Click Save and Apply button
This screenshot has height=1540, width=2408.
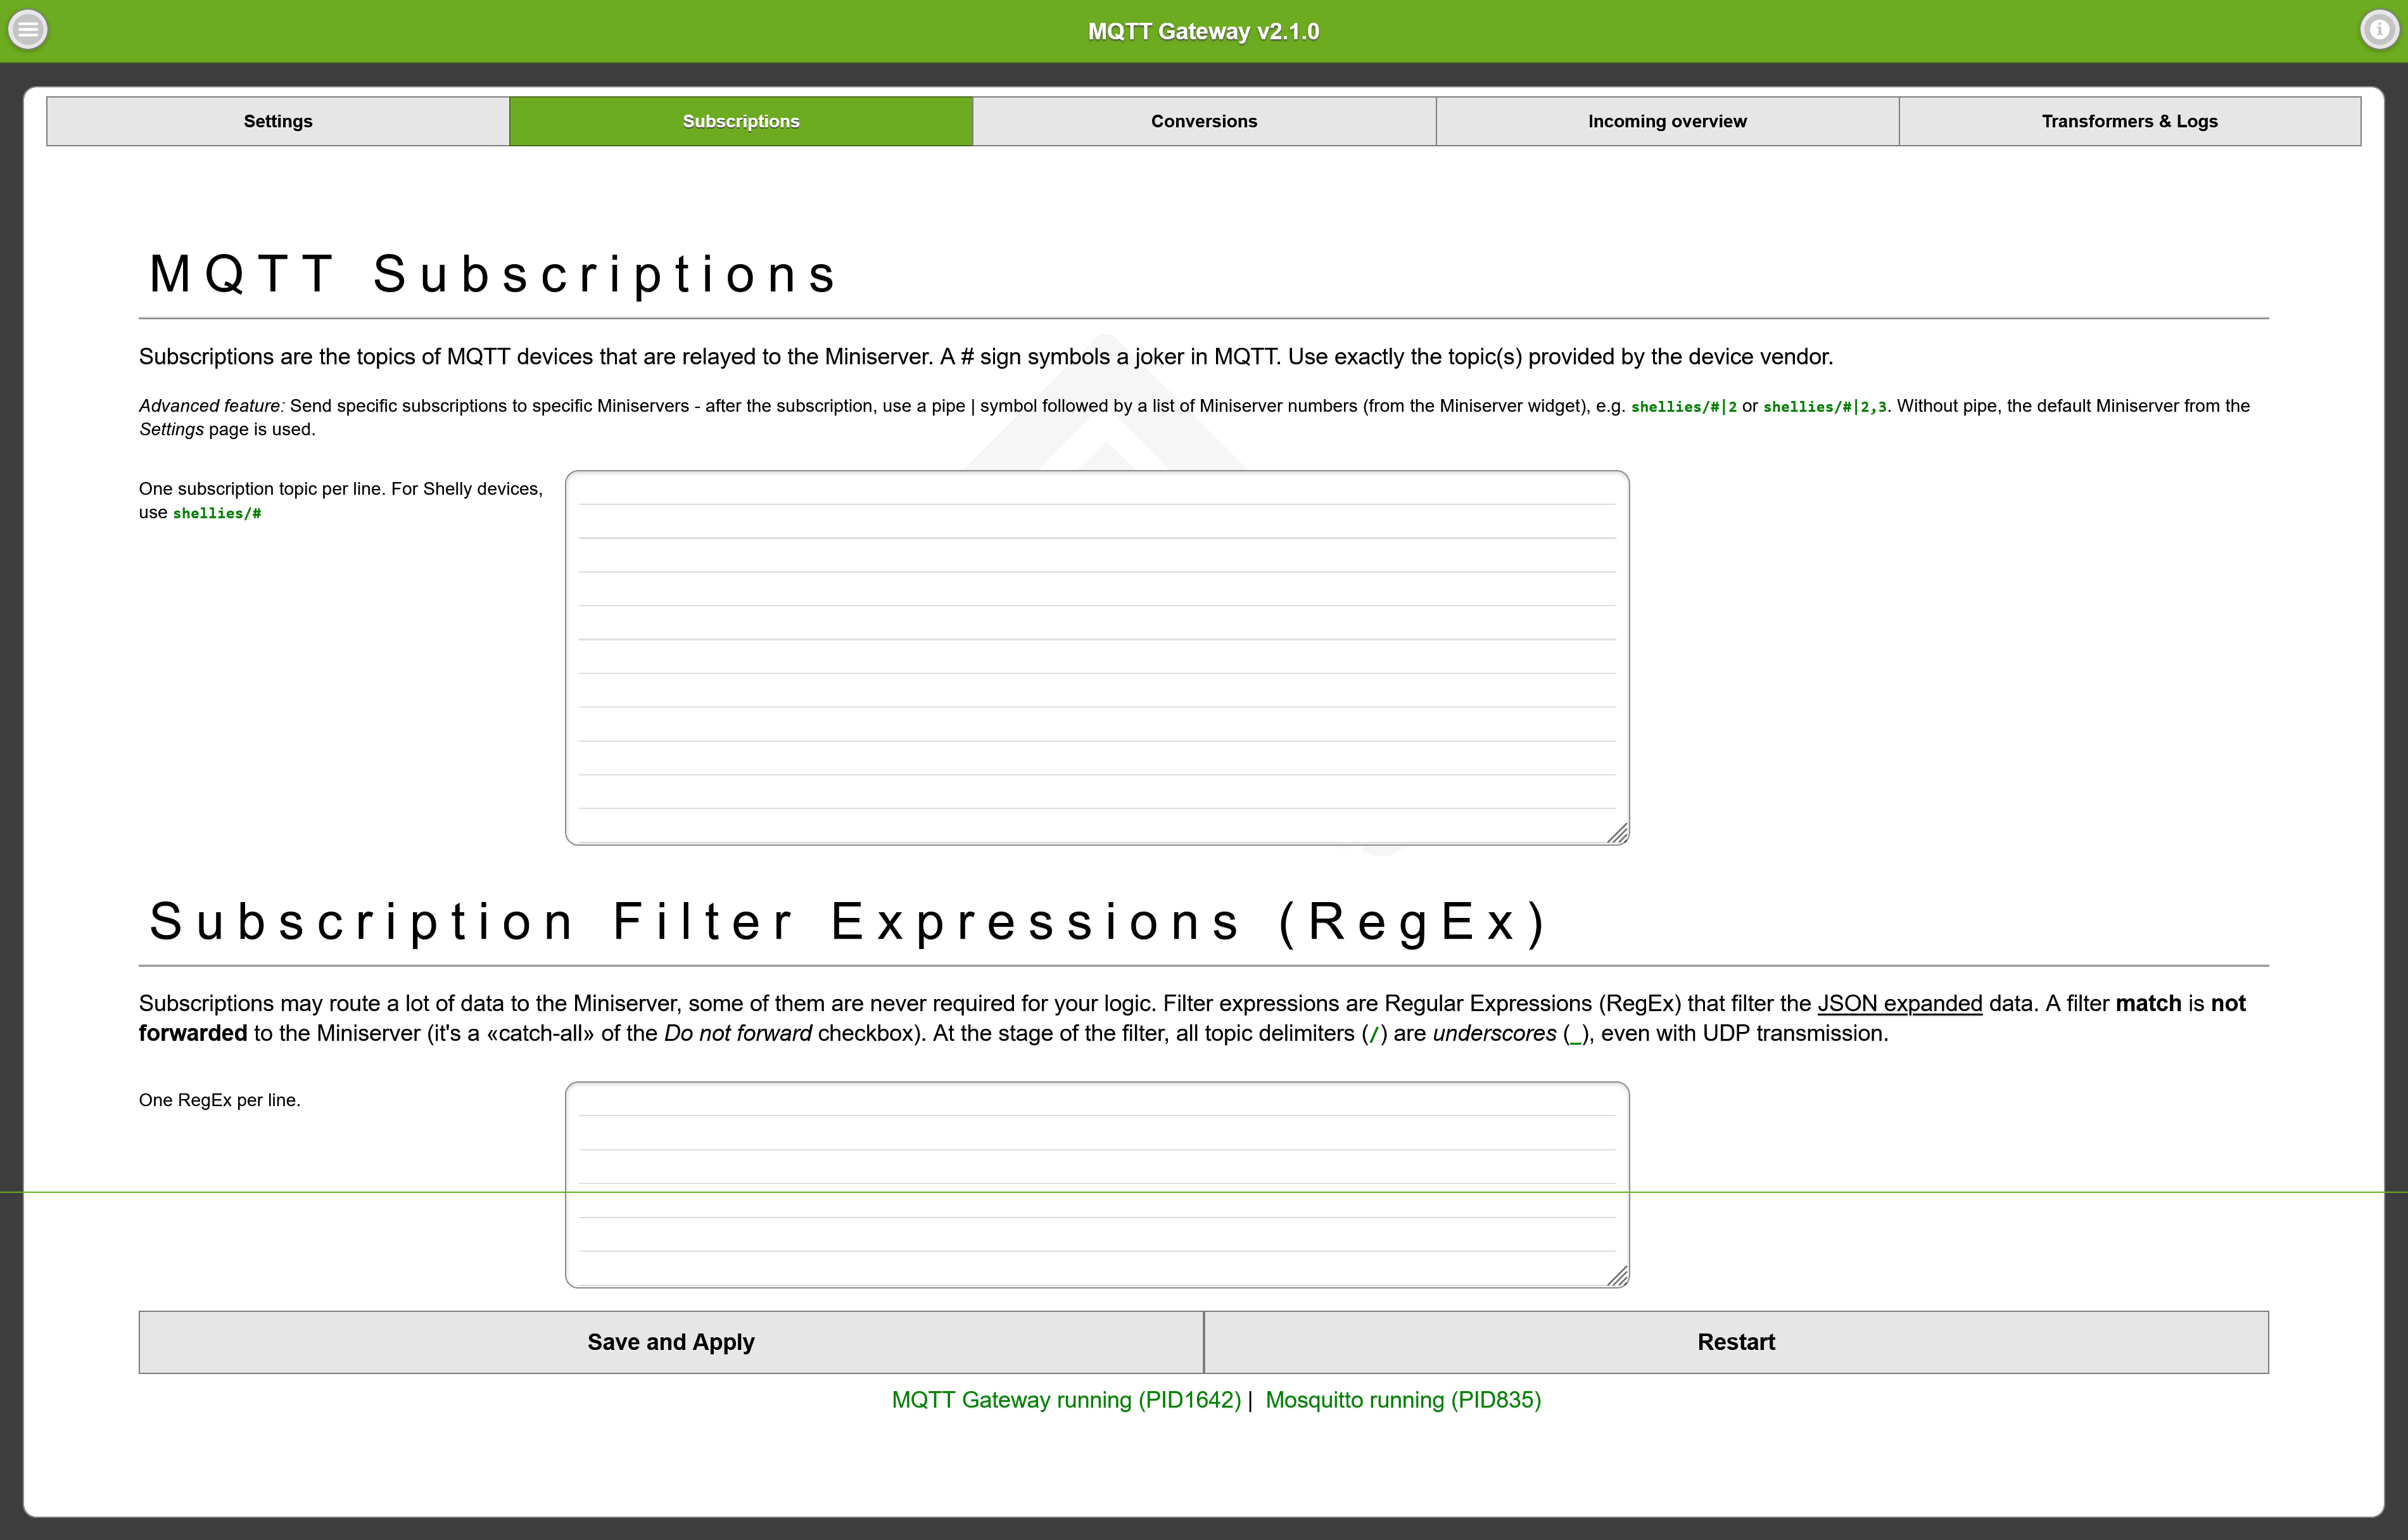[x=671, y=1342]
